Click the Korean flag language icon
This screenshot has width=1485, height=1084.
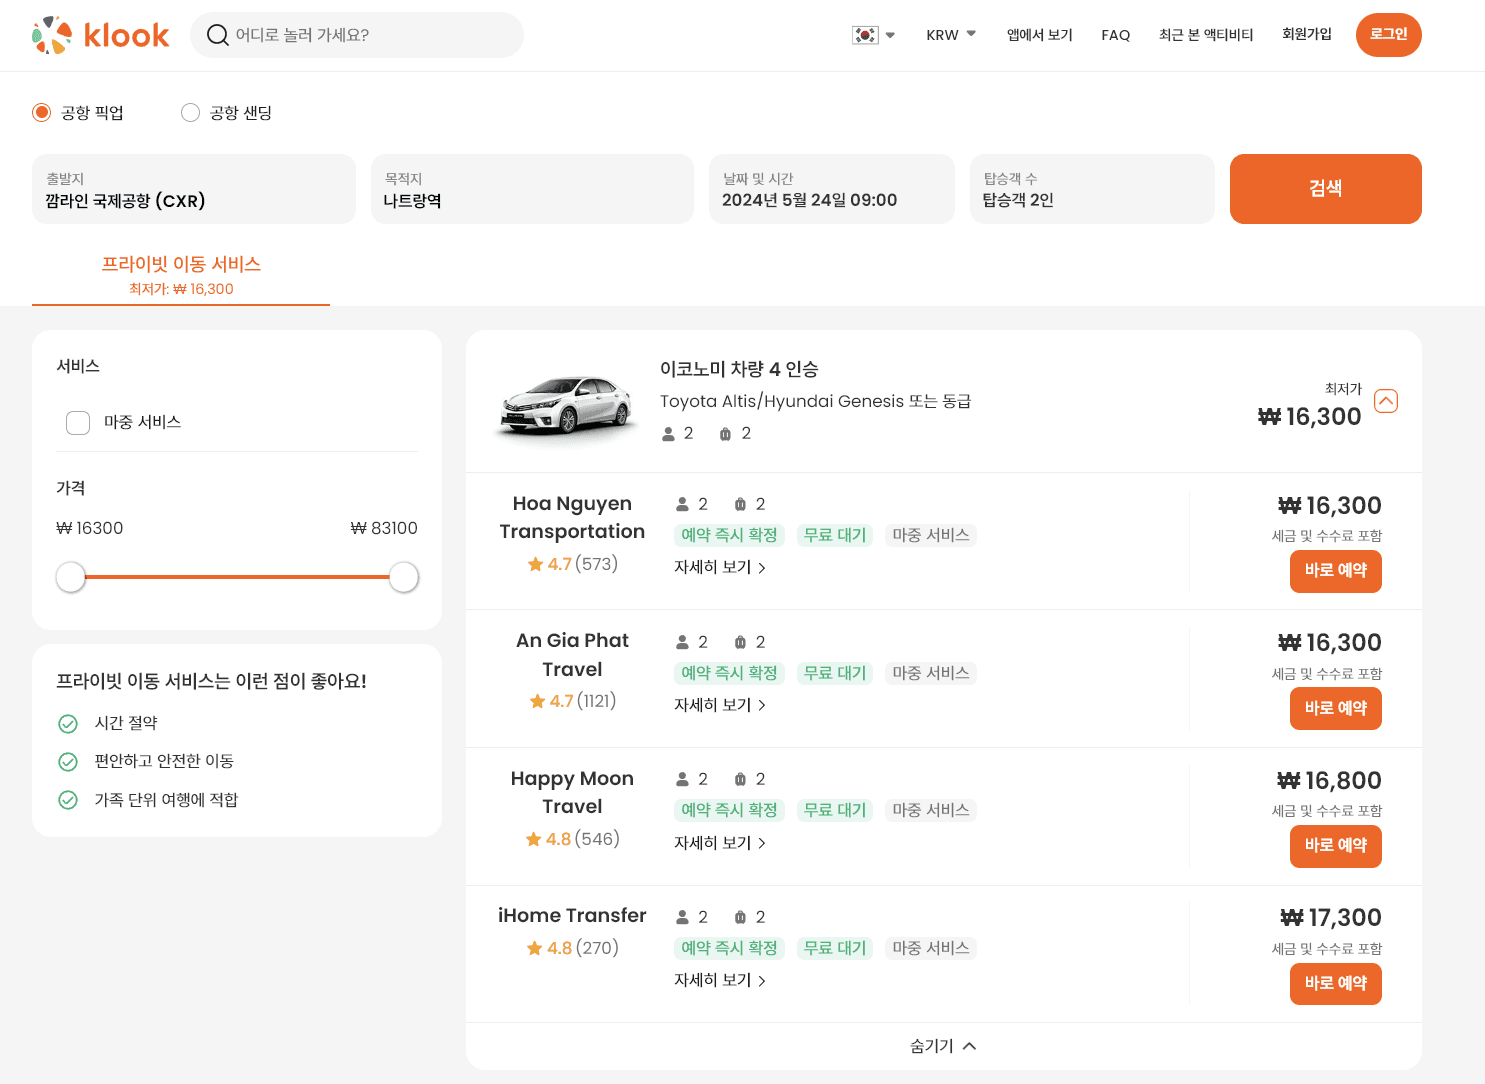pyautogui.click(x=864, y=35)
